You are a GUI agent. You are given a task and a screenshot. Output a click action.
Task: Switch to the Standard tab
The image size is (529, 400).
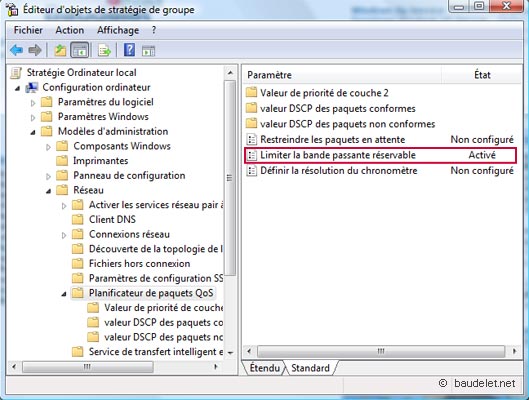click(x=310, y=368)
